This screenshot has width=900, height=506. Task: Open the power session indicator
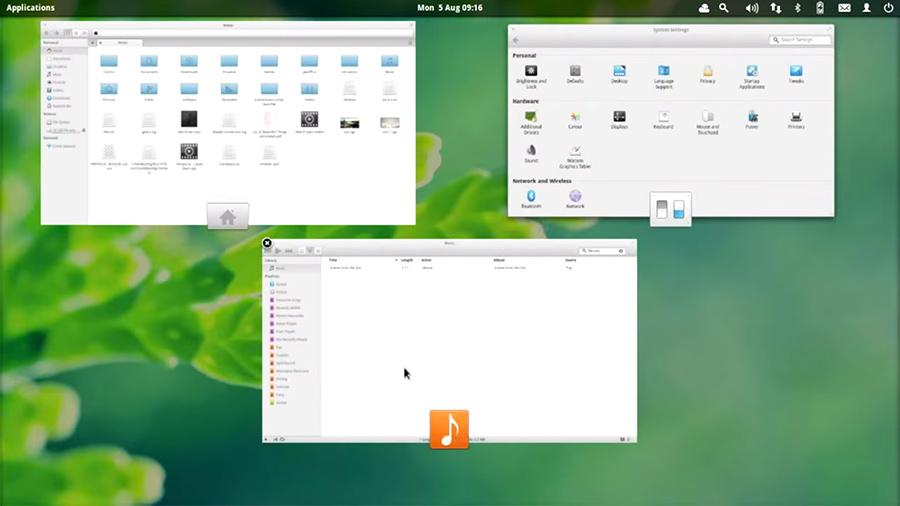(x=888, y=8)
